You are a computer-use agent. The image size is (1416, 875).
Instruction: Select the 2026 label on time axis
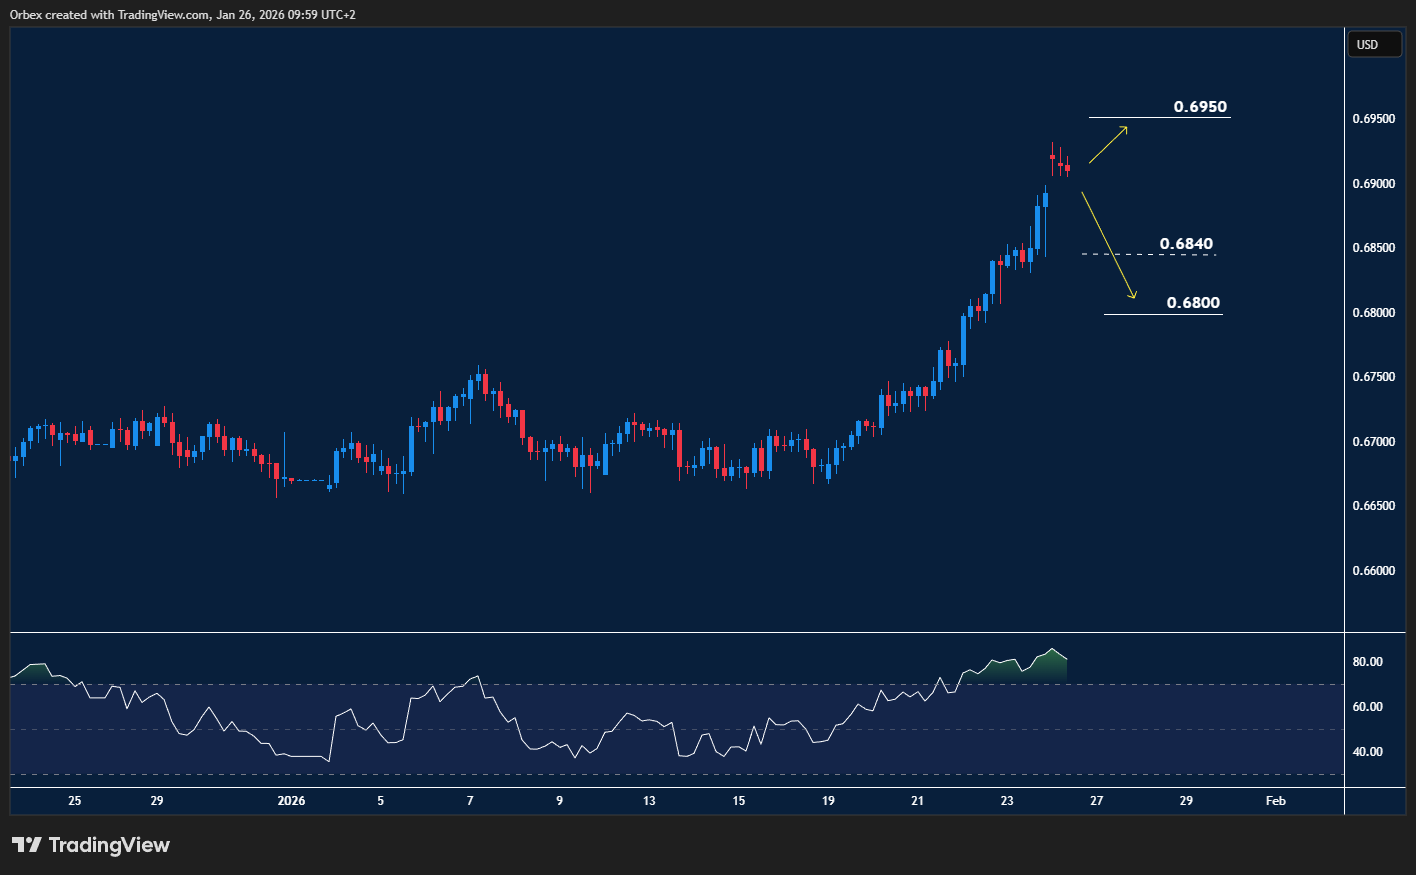tap(291, 800)
